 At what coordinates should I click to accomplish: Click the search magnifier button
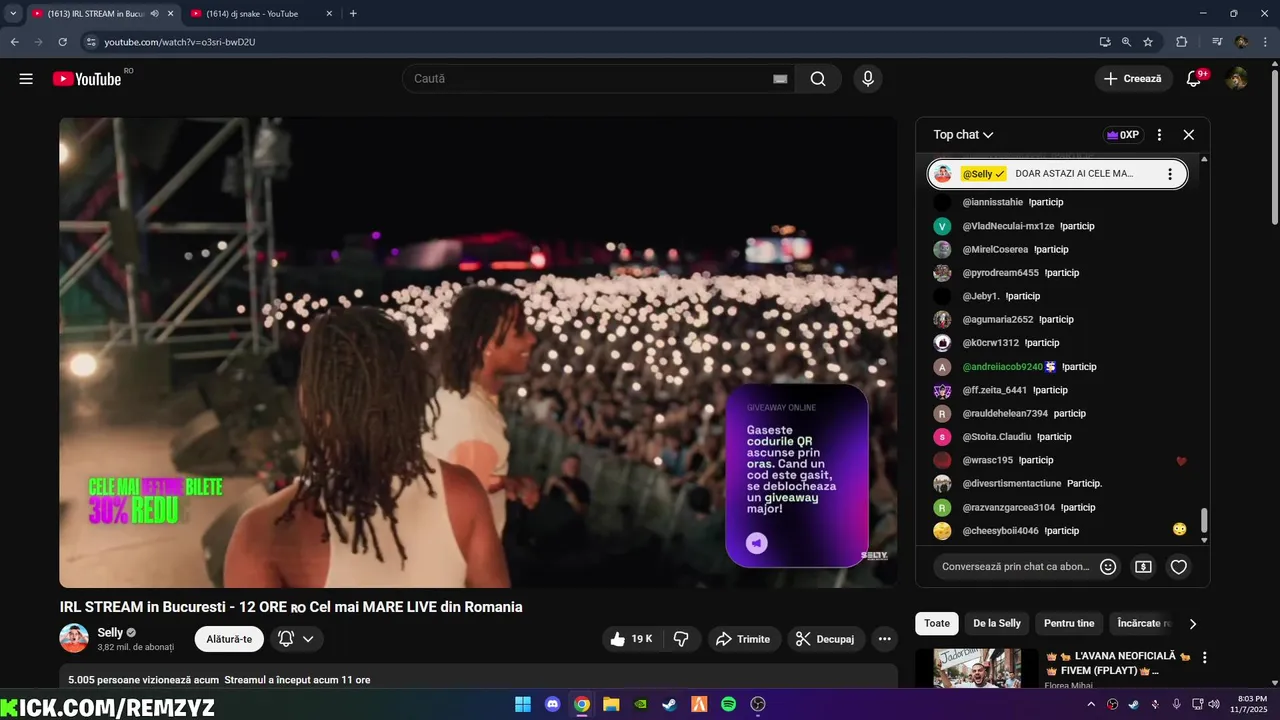click(818, 79)
